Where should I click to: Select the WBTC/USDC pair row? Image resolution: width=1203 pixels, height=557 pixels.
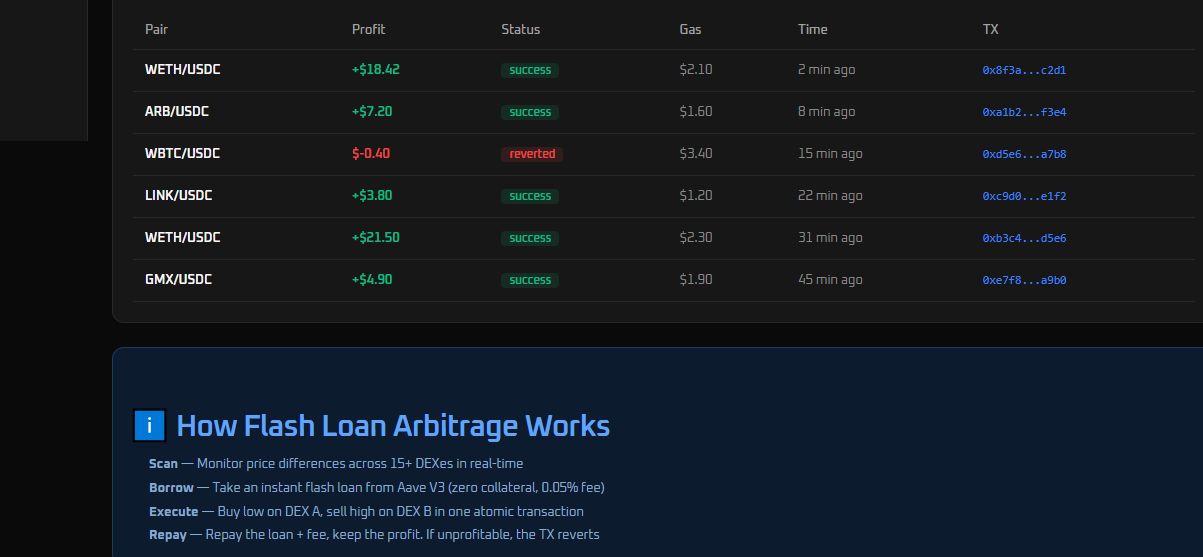(182, 154)
